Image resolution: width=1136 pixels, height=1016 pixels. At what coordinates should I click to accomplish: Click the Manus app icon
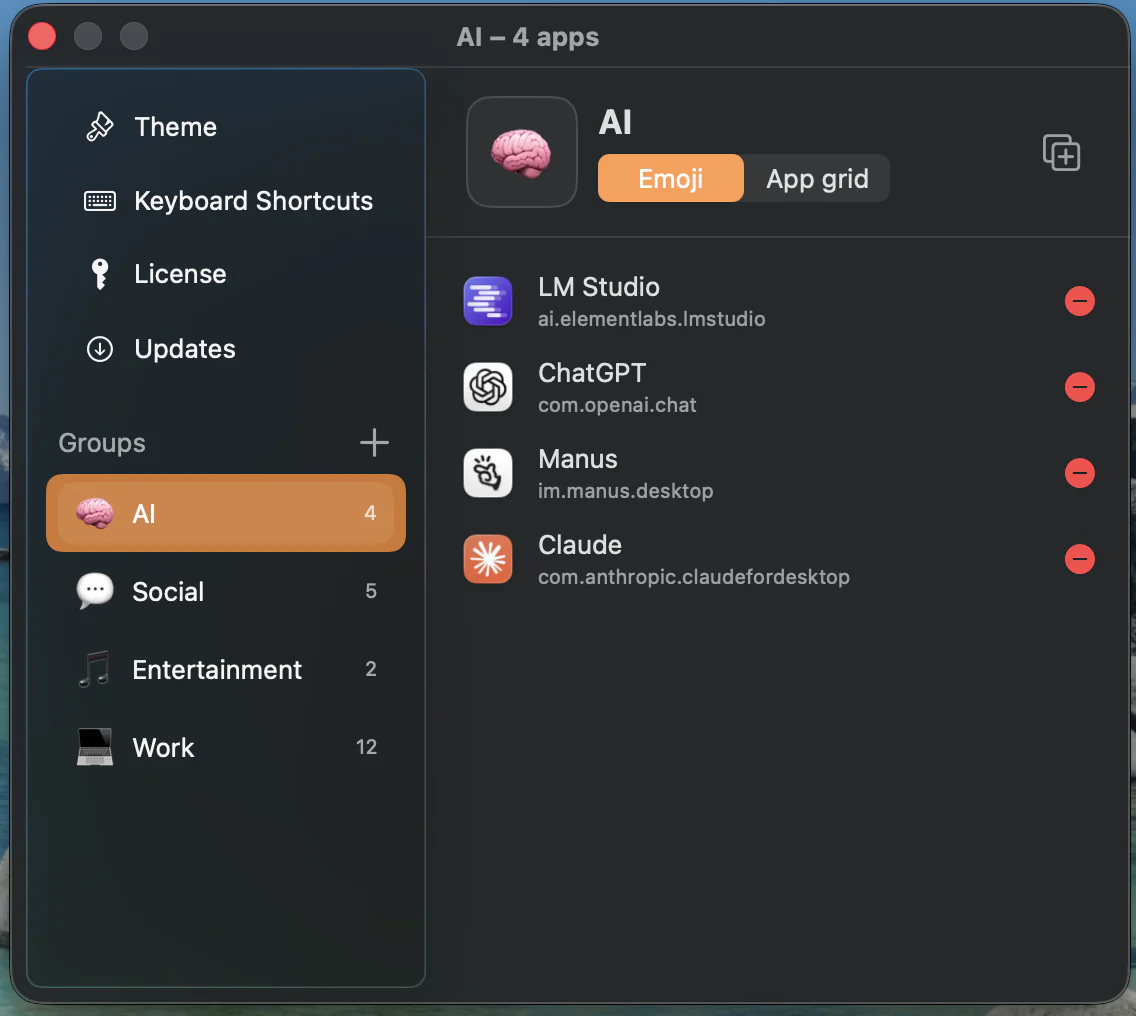[x=488, y=473]
